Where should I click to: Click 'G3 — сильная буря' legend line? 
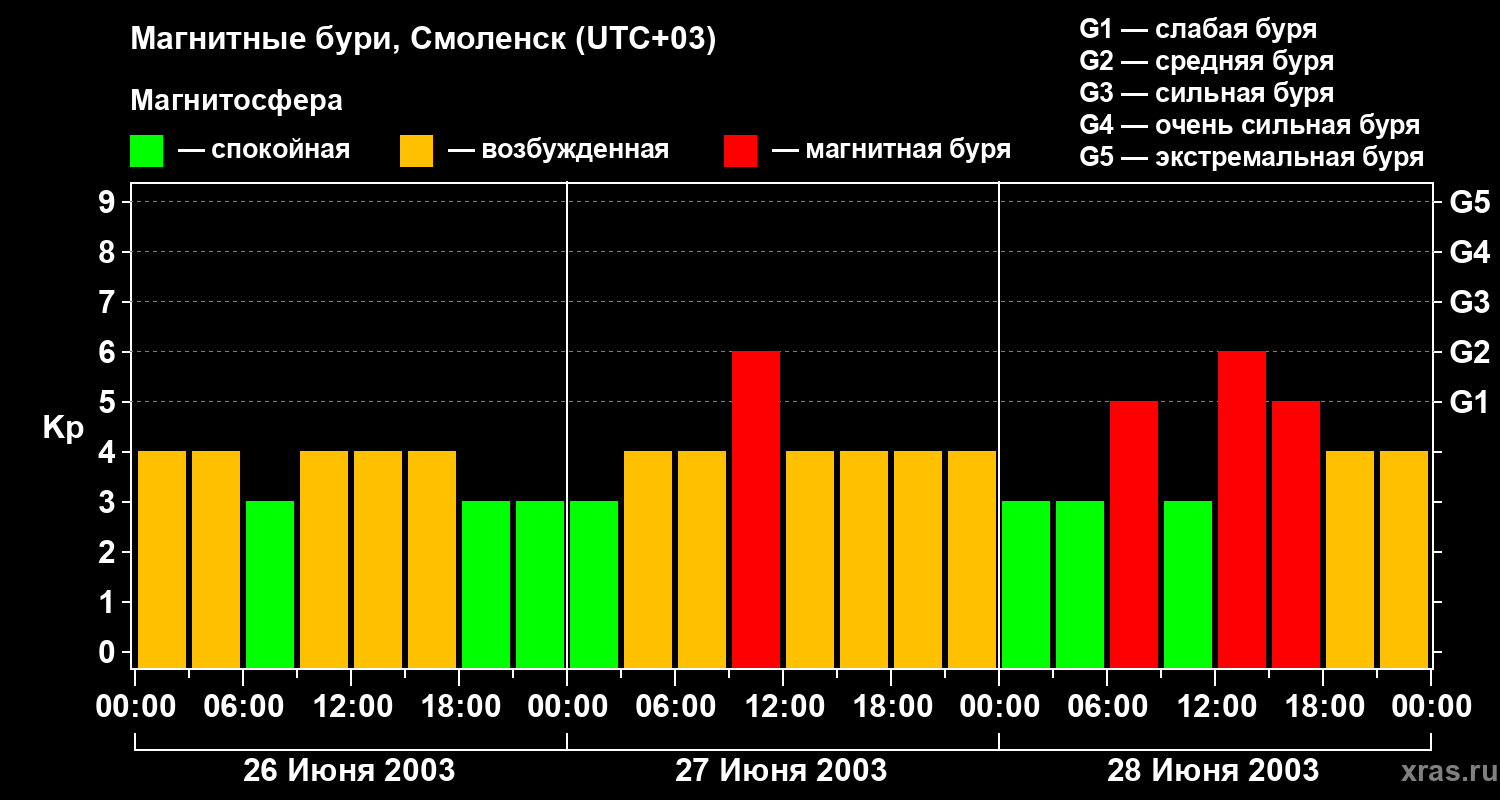[x=1206, y=93]
